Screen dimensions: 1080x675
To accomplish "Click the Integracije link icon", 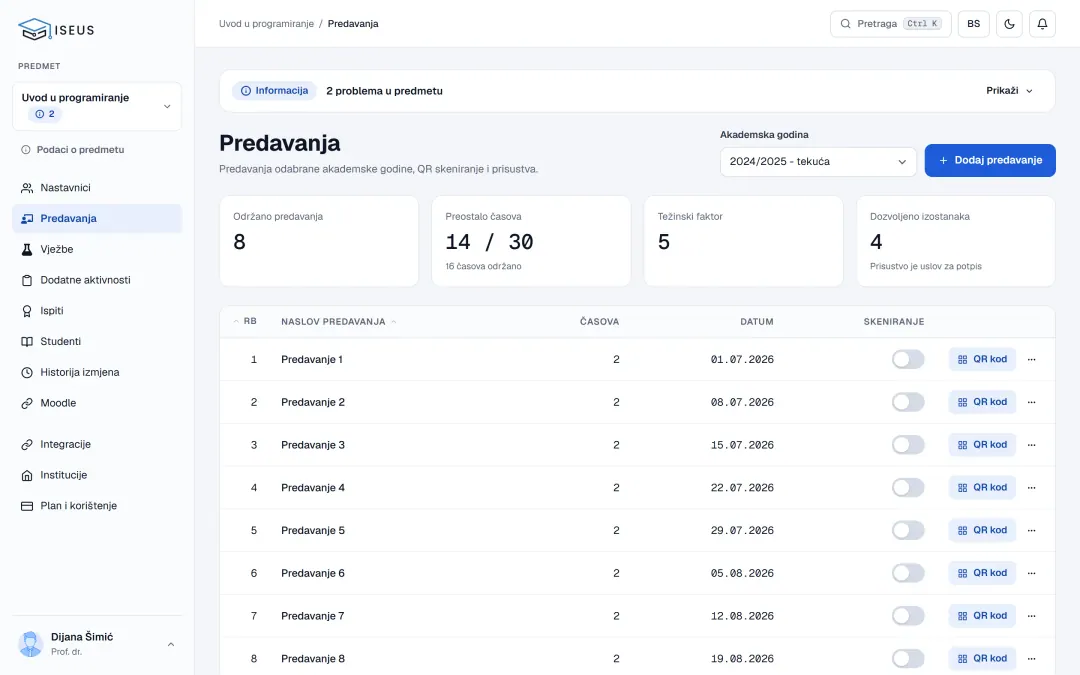I will 27,445.
